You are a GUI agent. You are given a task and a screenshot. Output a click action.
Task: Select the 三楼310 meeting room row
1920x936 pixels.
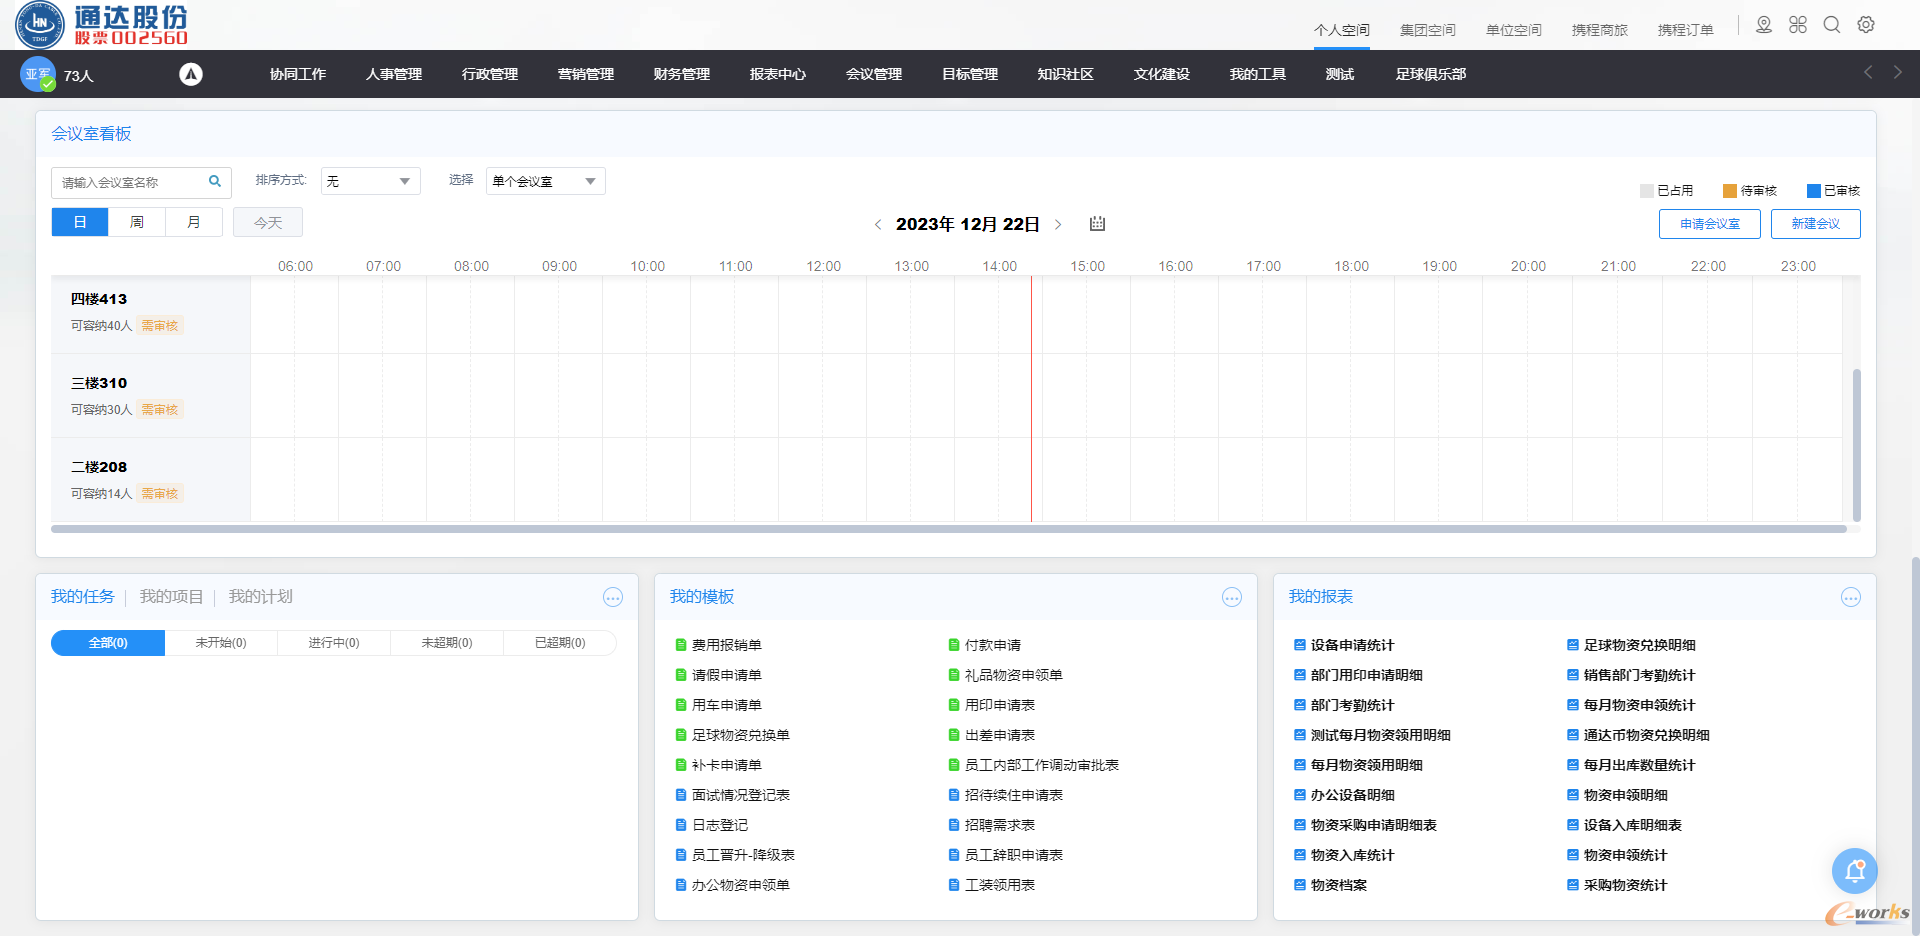click(151, 396)
